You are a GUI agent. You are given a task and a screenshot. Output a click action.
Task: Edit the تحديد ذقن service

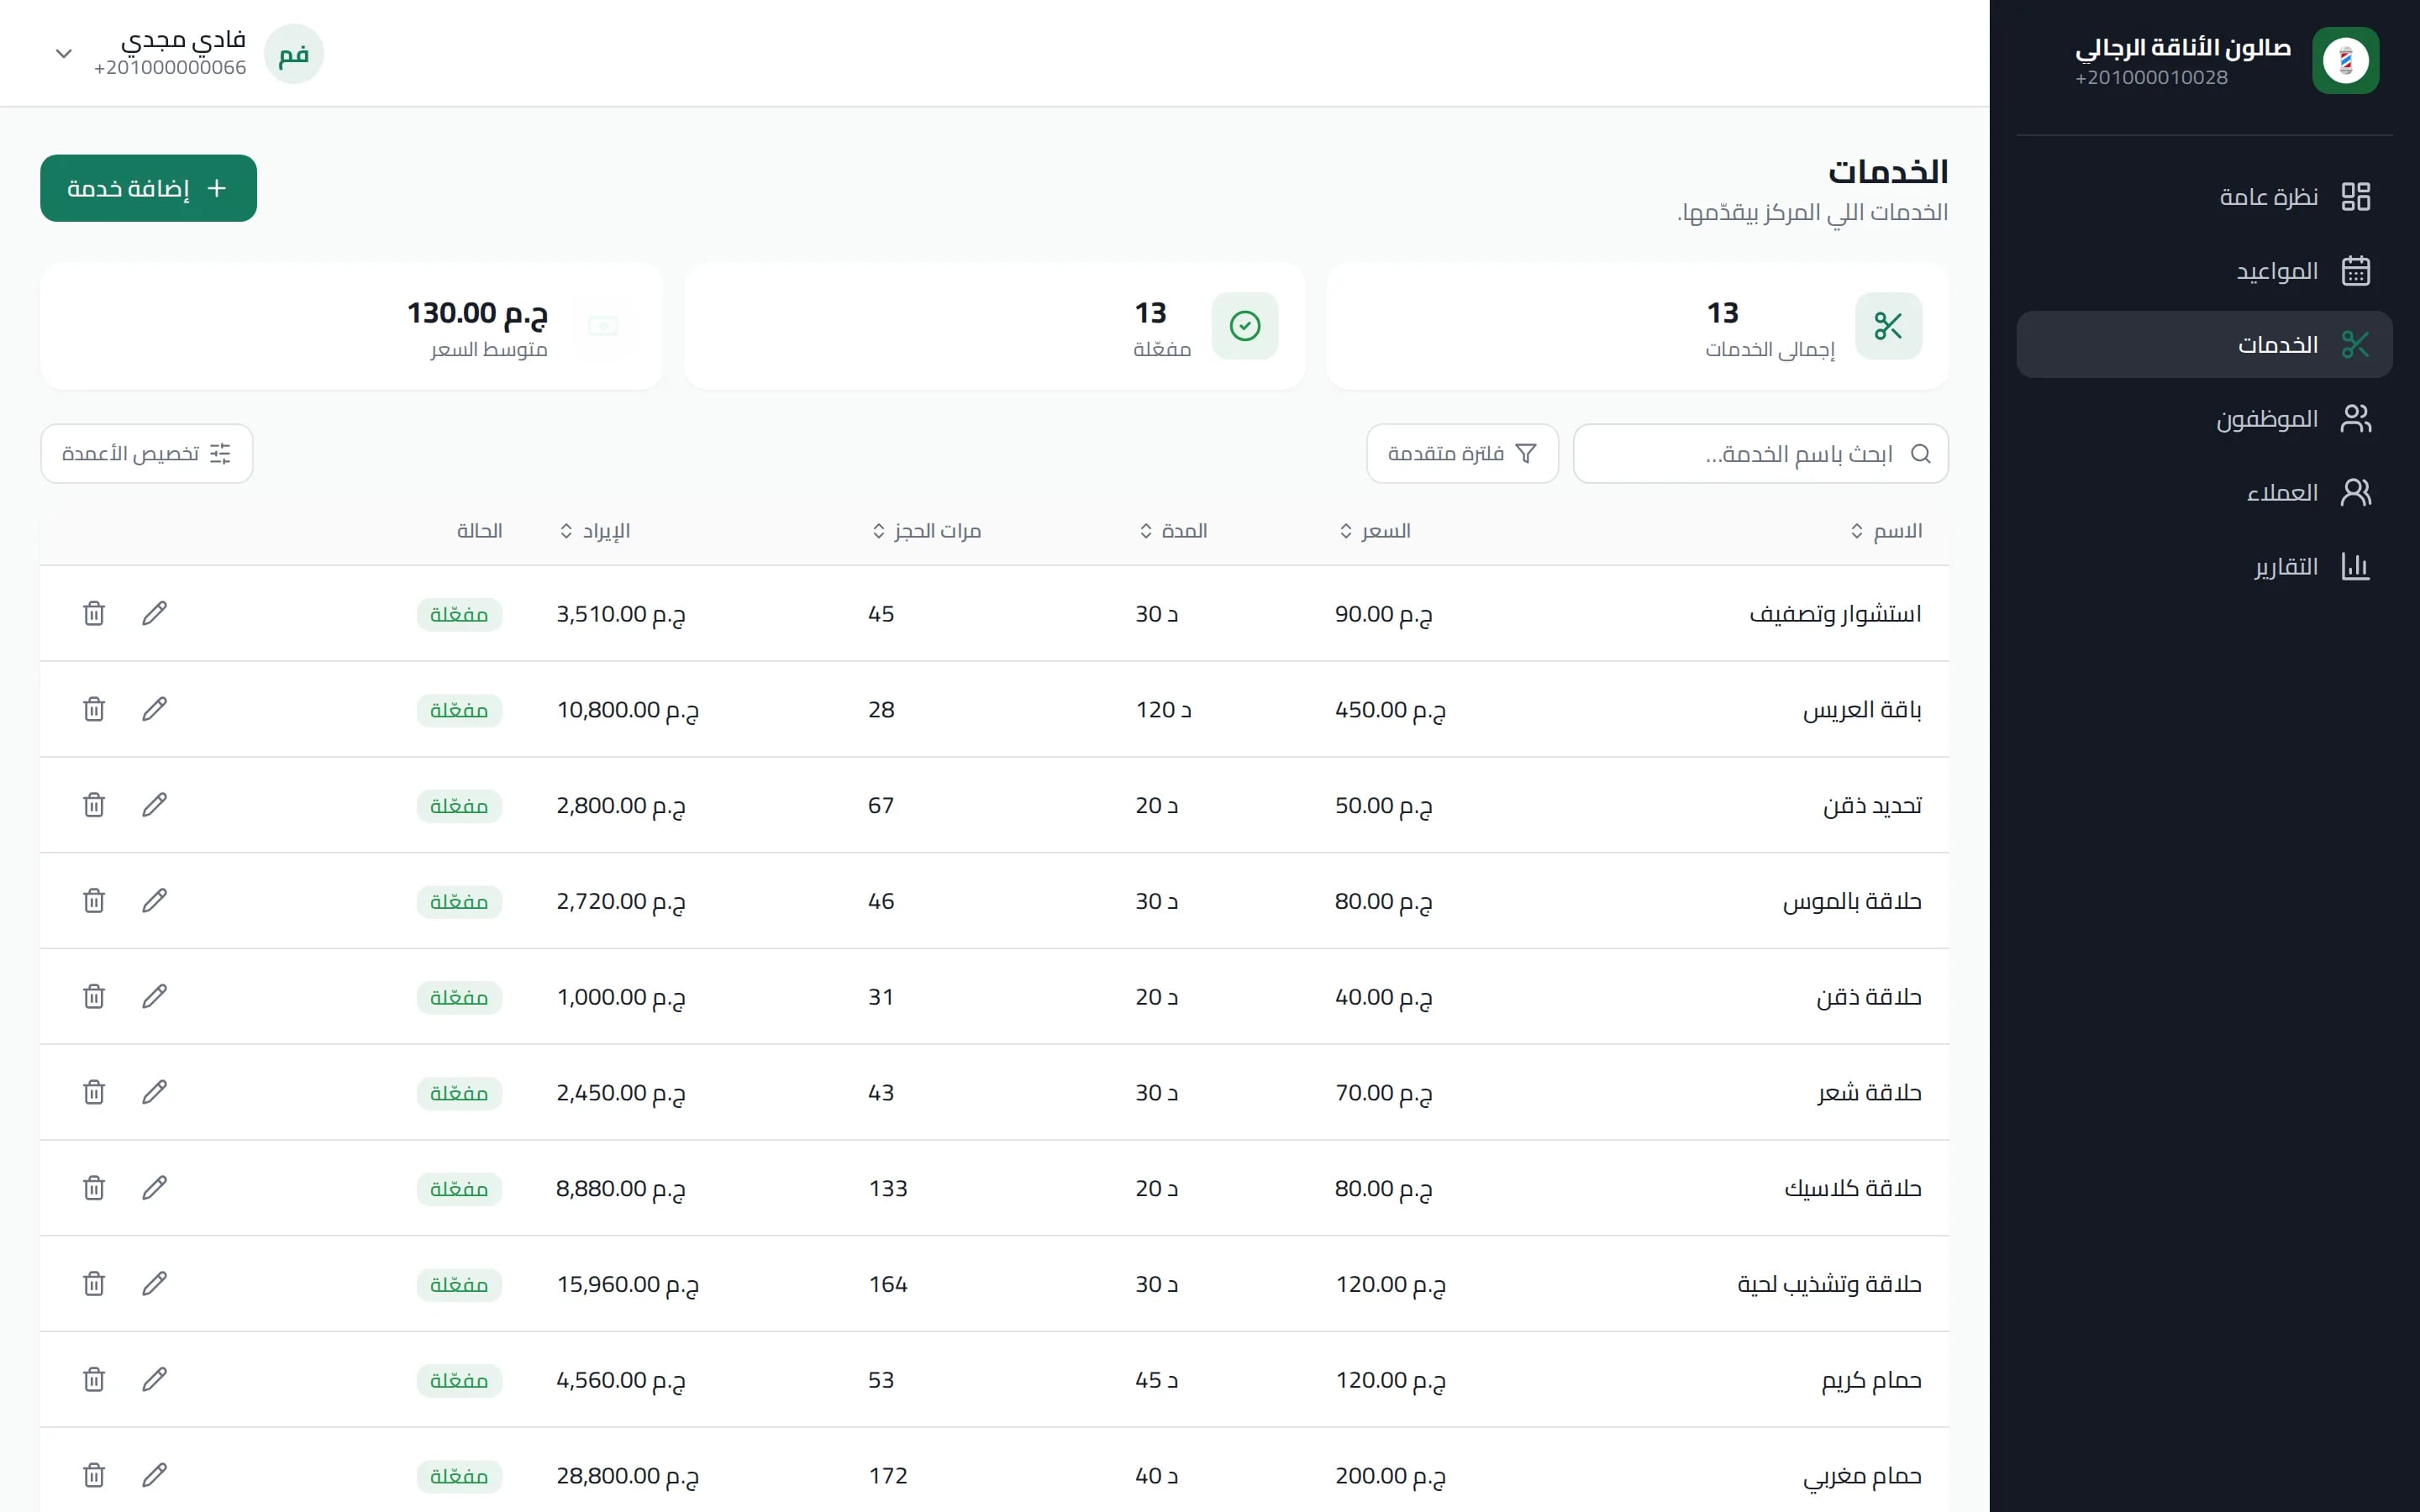pyautogui.click(x=154, y=805)
